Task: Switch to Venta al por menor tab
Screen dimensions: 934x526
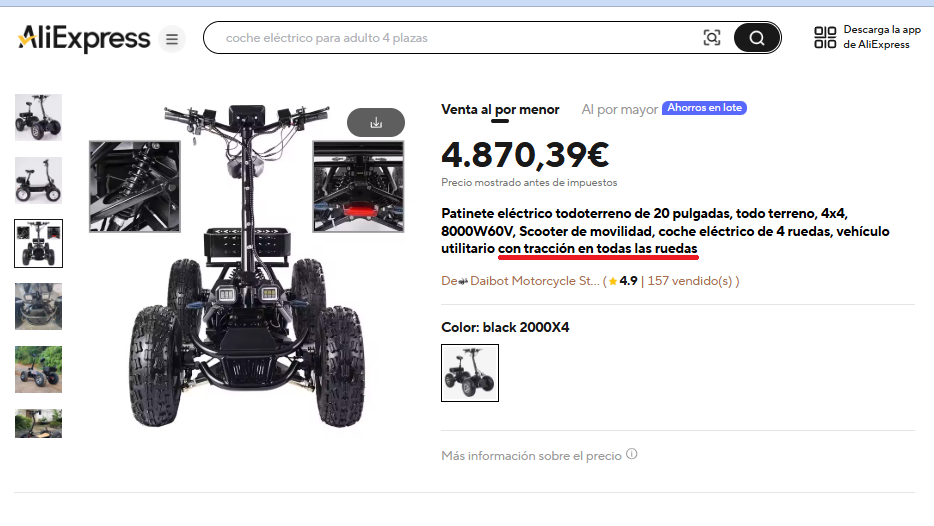Action: pyautogui.click(x=500, y=110)
